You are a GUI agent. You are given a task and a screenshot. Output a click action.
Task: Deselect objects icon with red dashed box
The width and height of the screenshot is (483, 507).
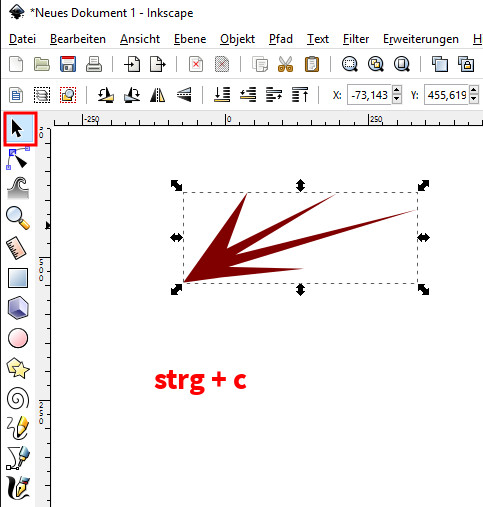coord(68,95)
